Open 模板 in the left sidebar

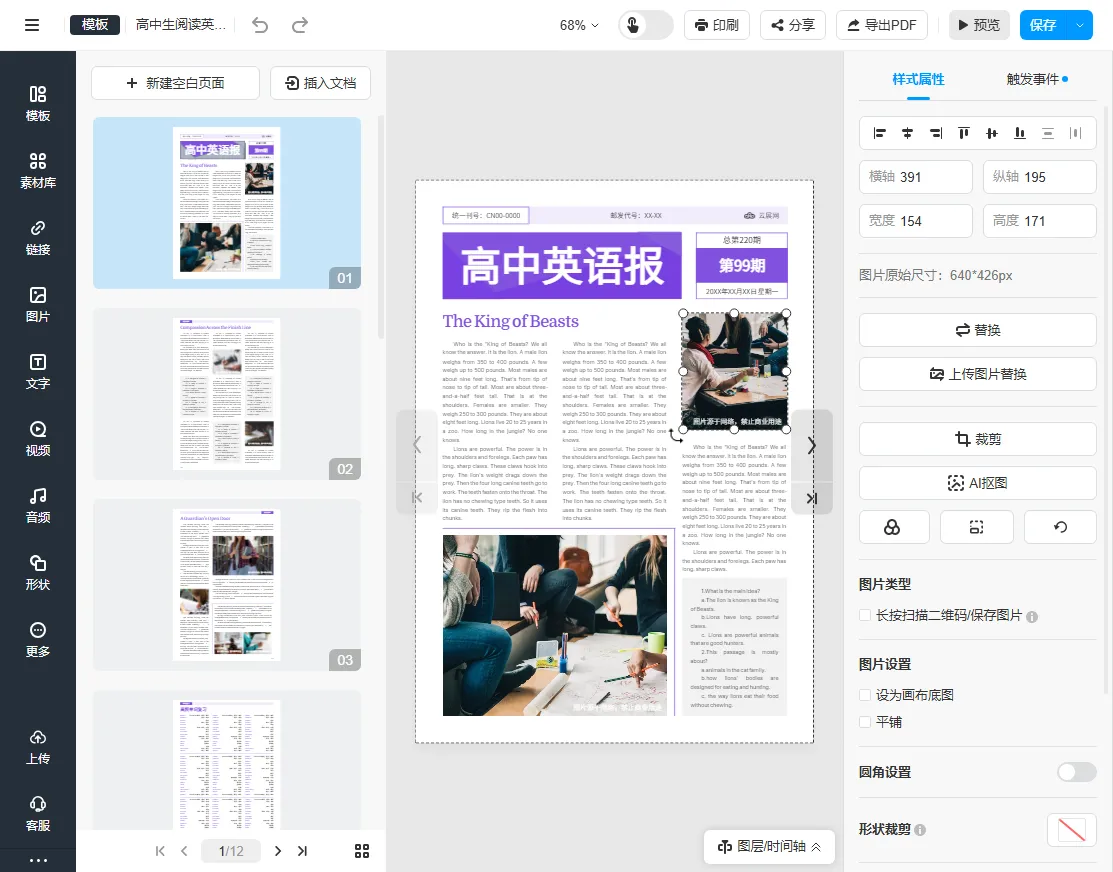click(38, 104)
